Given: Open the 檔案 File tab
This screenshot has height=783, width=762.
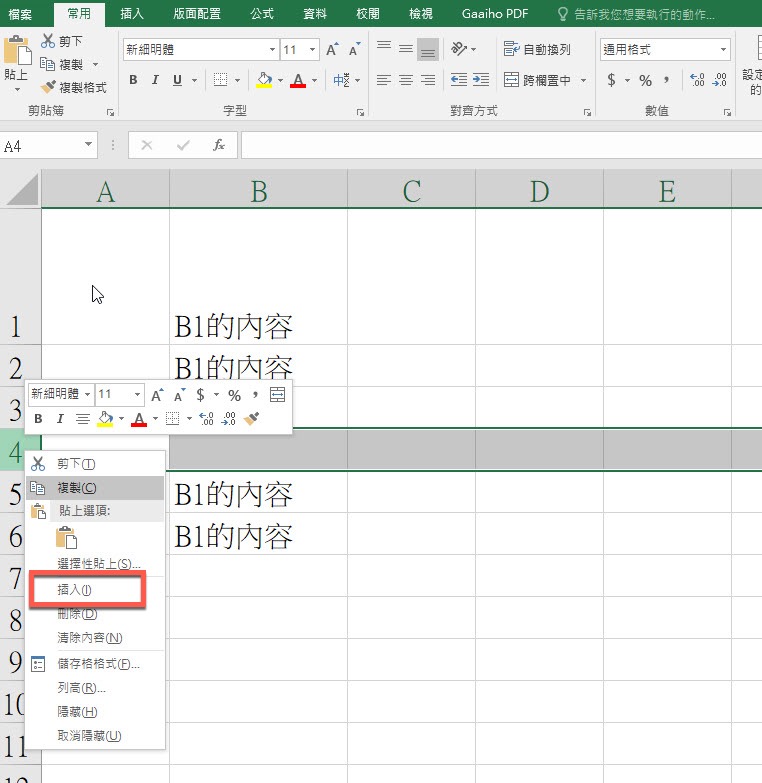Looking at the screenshot, I should [20, 14].
